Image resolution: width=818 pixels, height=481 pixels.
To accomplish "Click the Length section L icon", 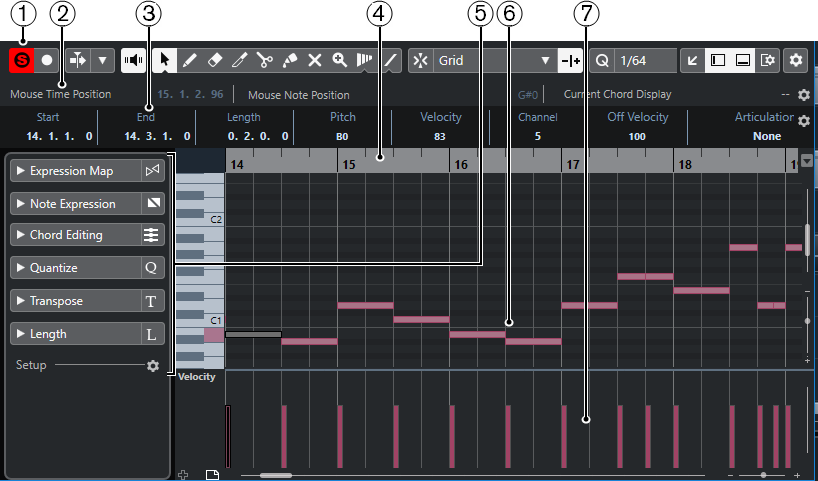I will pyautogui.click(x=151, y=334).
